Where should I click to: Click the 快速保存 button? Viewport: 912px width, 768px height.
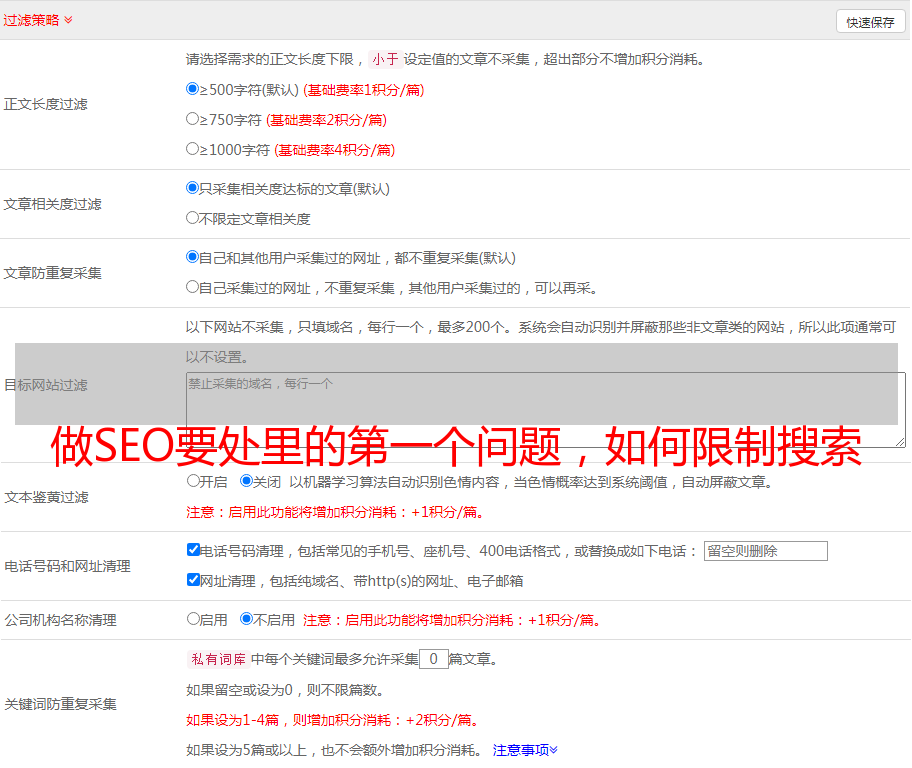pyautogui.click(x=871, y=22)
